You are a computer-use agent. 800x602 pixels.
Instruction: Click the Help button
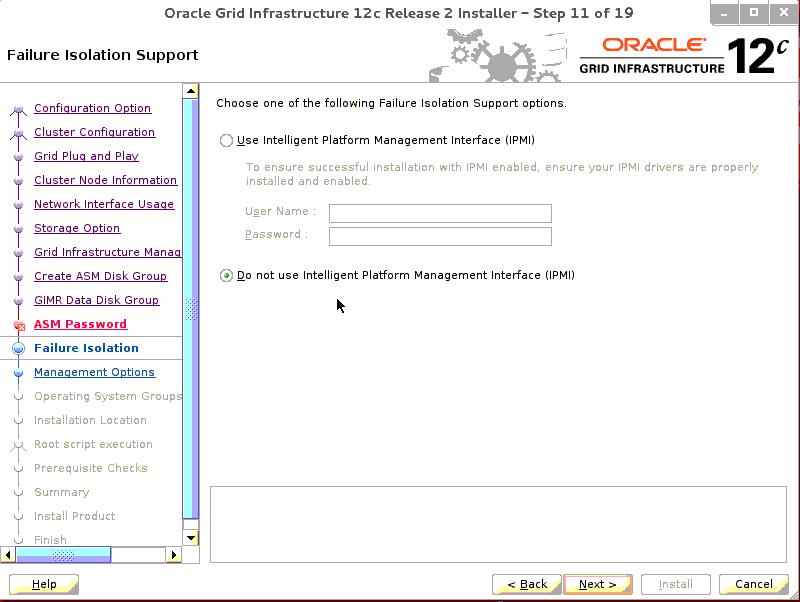(44, 584)
